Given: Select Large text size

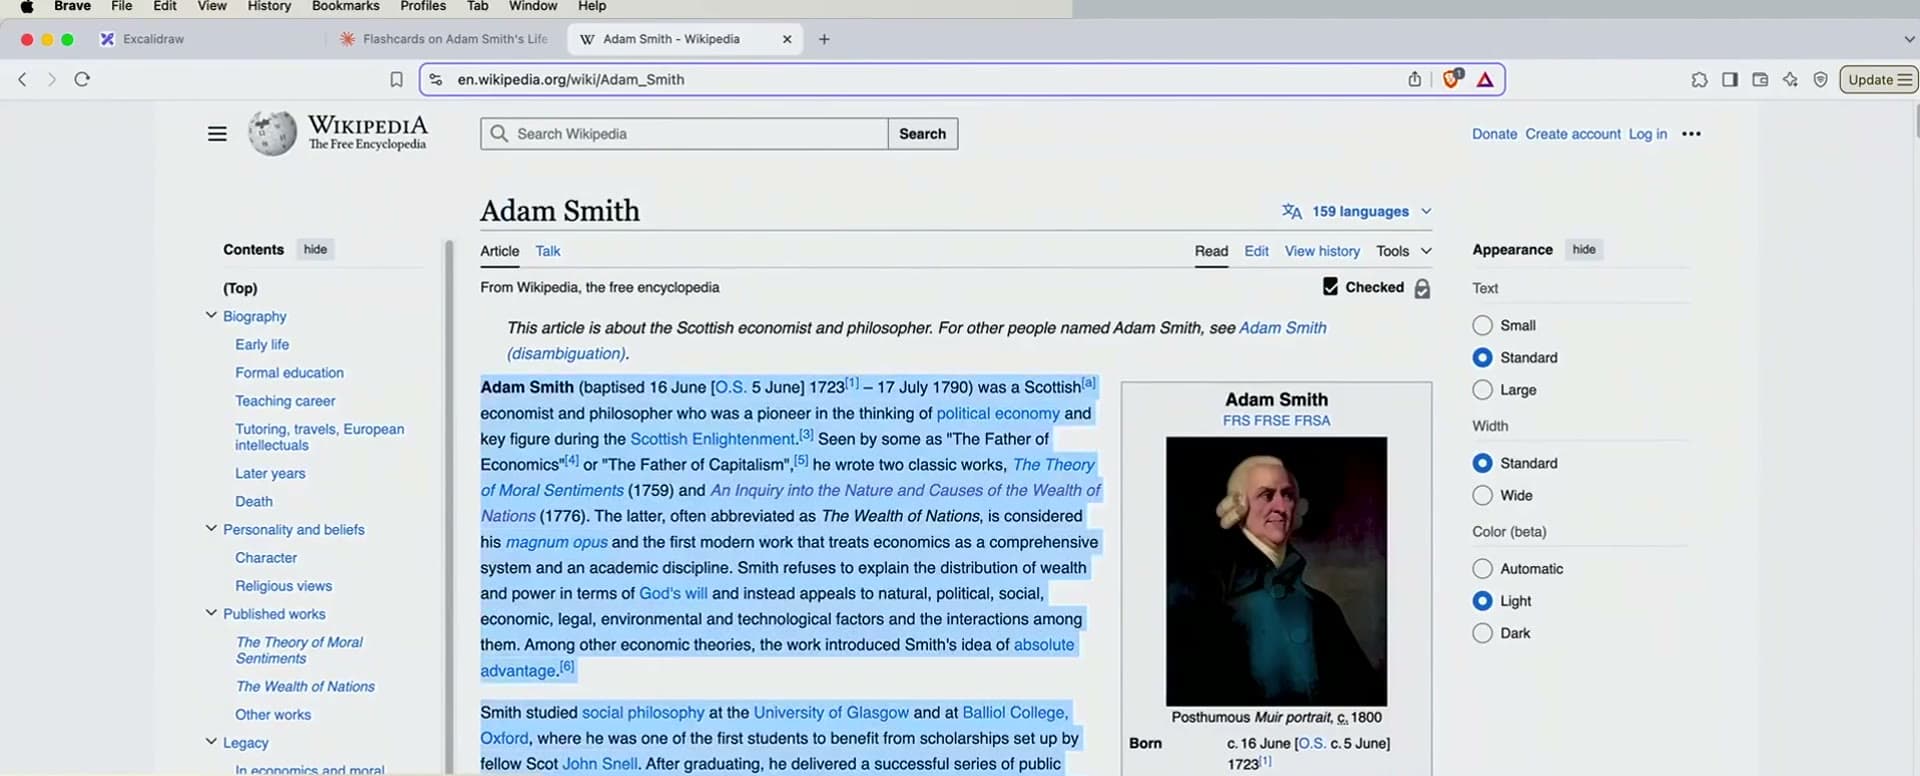Looking at the screenshot, I should [1482, 390].
